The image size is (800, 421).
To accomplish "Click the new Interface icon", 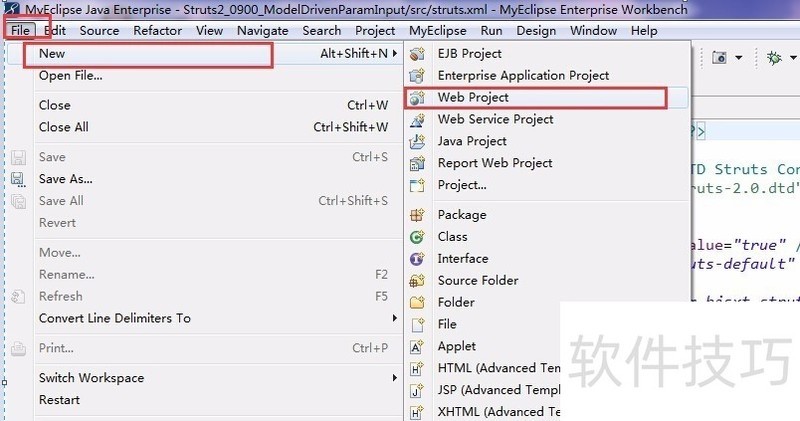I will click(418, 259).
